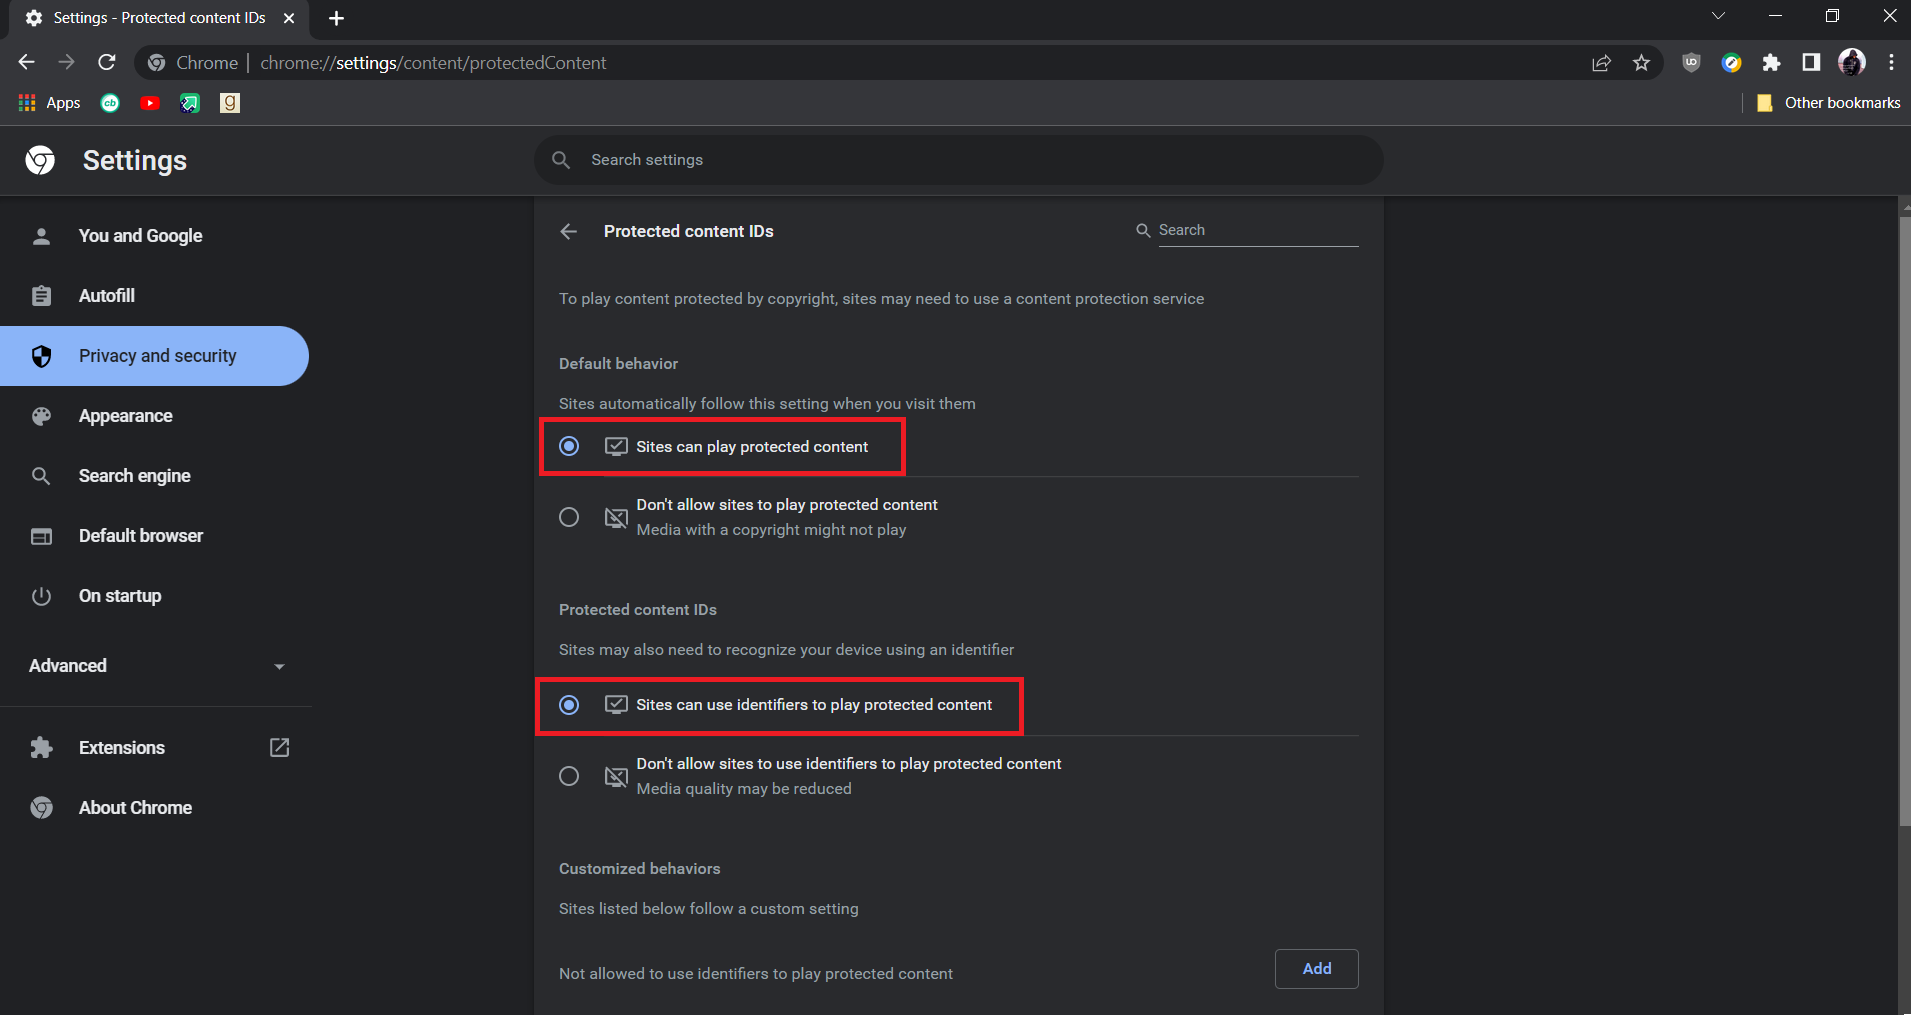Screen dimensions: 1911x1015
Task: Bookmark this tab with star icon
Action: 1641,63
